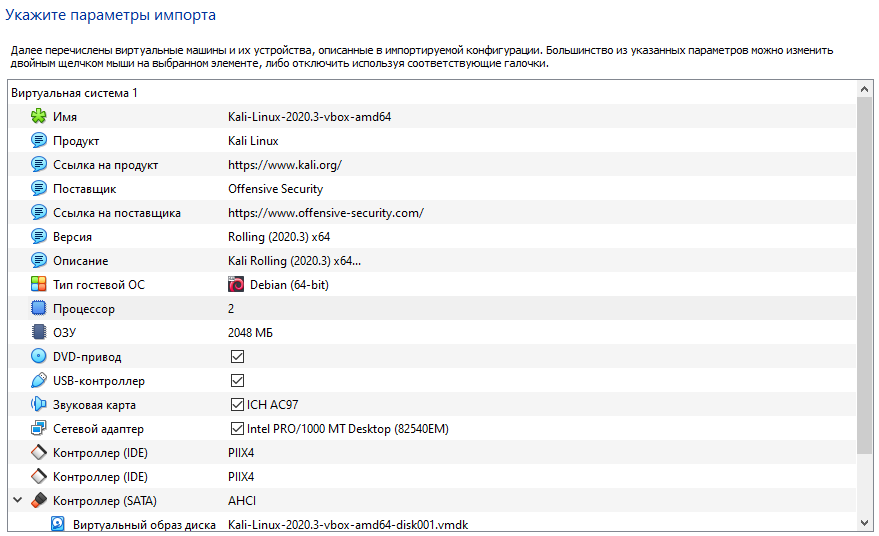Click the speech bubble icon beside Версия
Screen dimensions: 879x536
coord(39,237)
